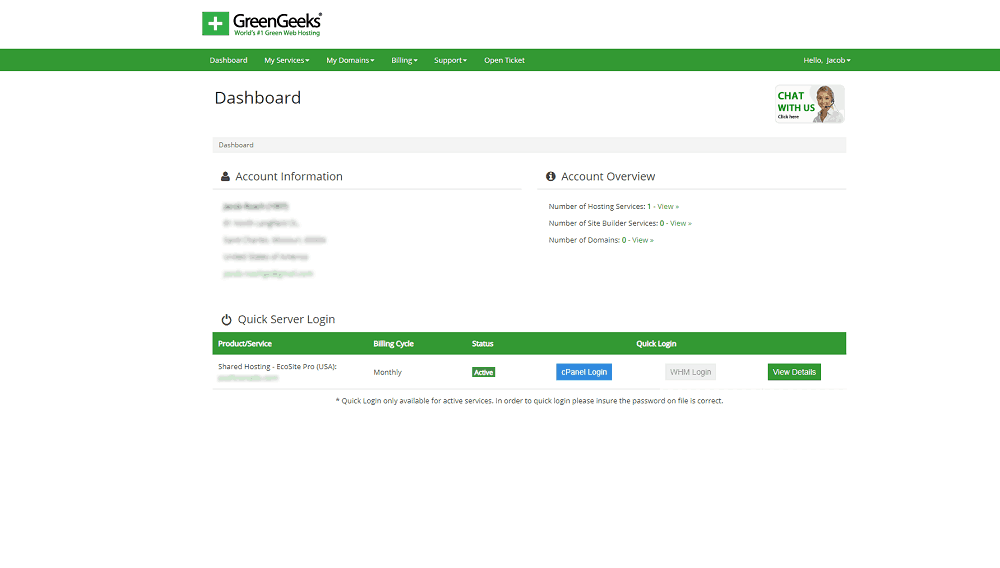Click the Shared Hosting - EcoSite Pro text
The image size is (1000, 568).
277,367
